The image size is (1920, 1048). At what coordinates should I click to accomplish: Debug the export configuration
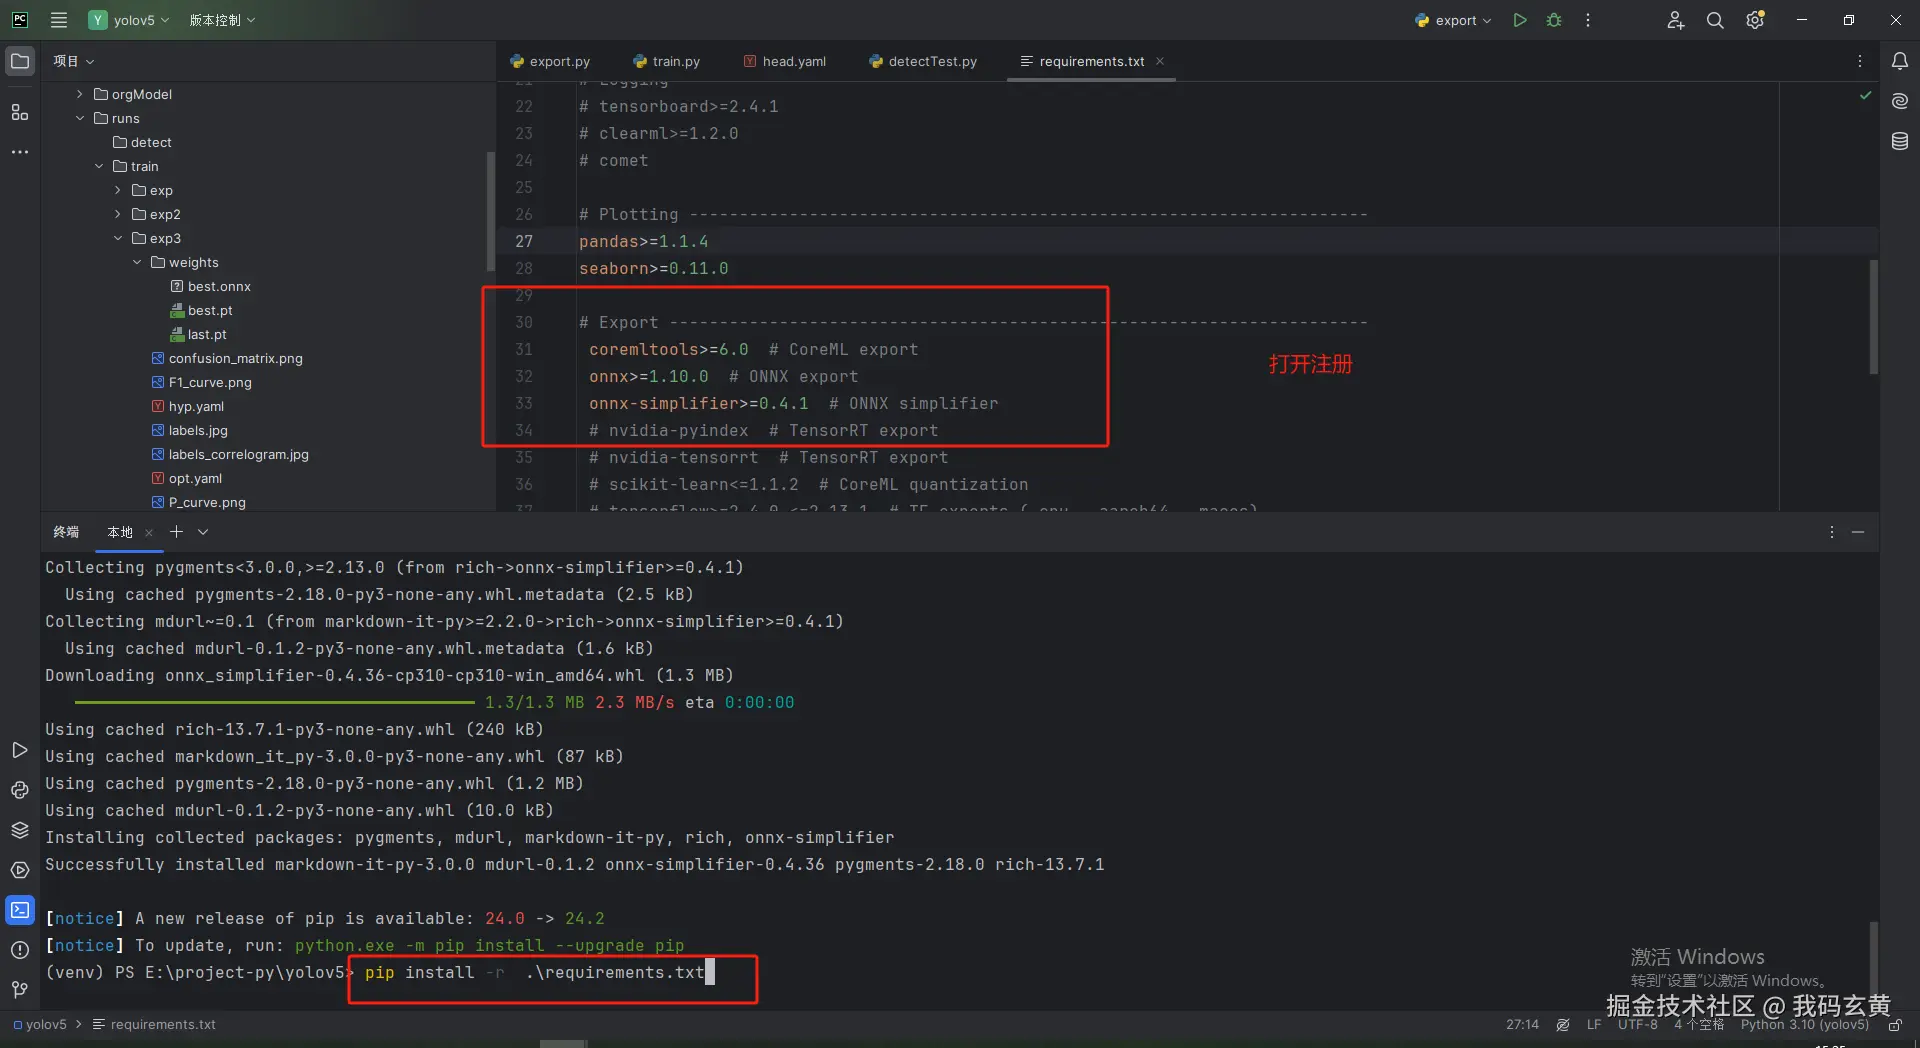1554,20
